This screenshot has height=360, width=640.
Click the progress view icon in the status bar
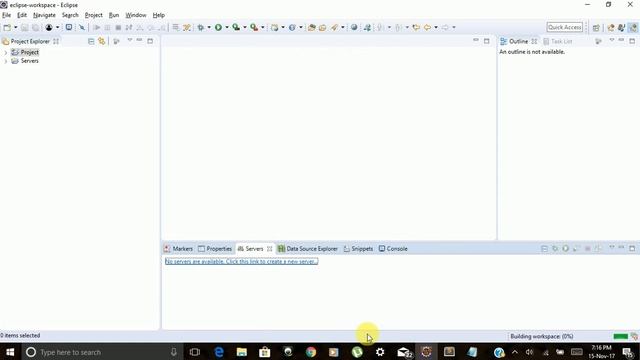(x=634, y=336)
